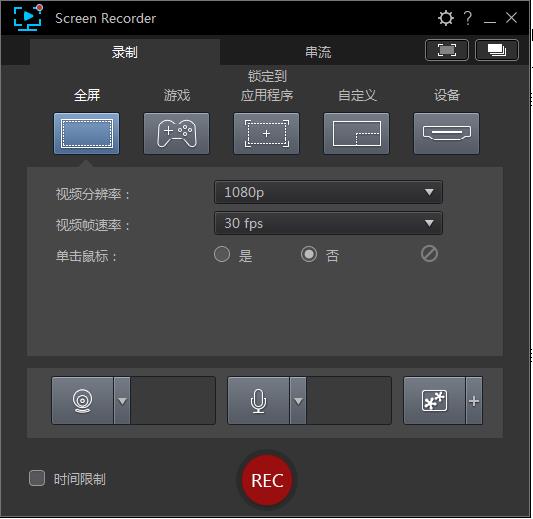
Task: Click the 锁定到 应用程序 label text
Action: pyautogui.click(x=267, y=86)
